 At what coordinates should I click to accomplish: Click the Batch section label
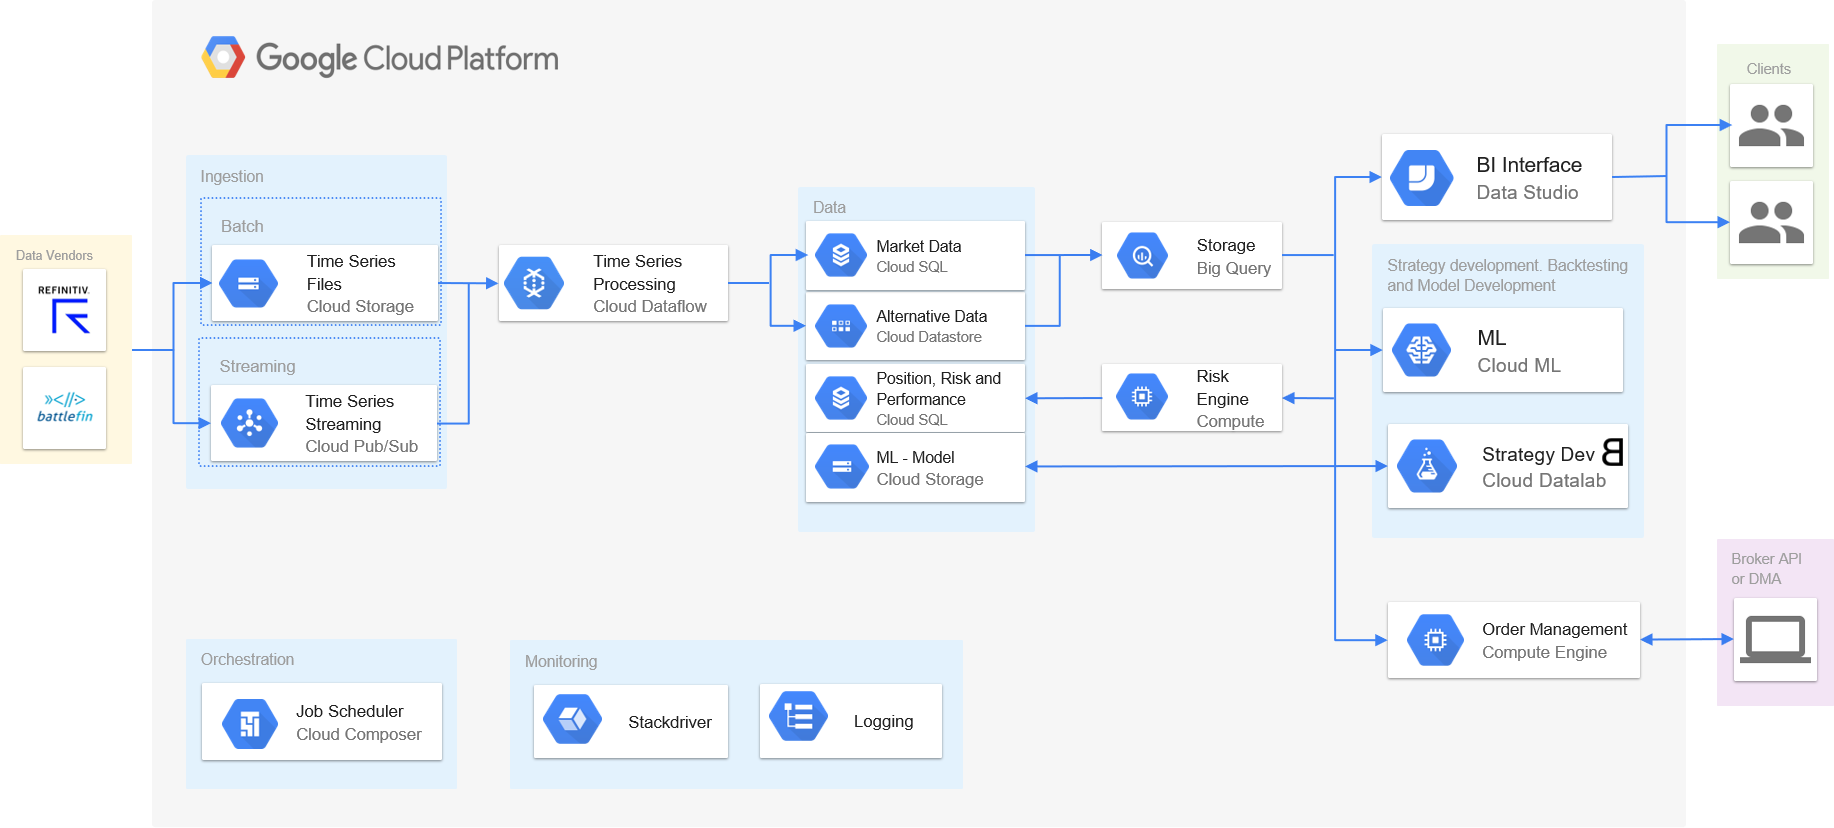pyautogui.click(x=242, y=226)
